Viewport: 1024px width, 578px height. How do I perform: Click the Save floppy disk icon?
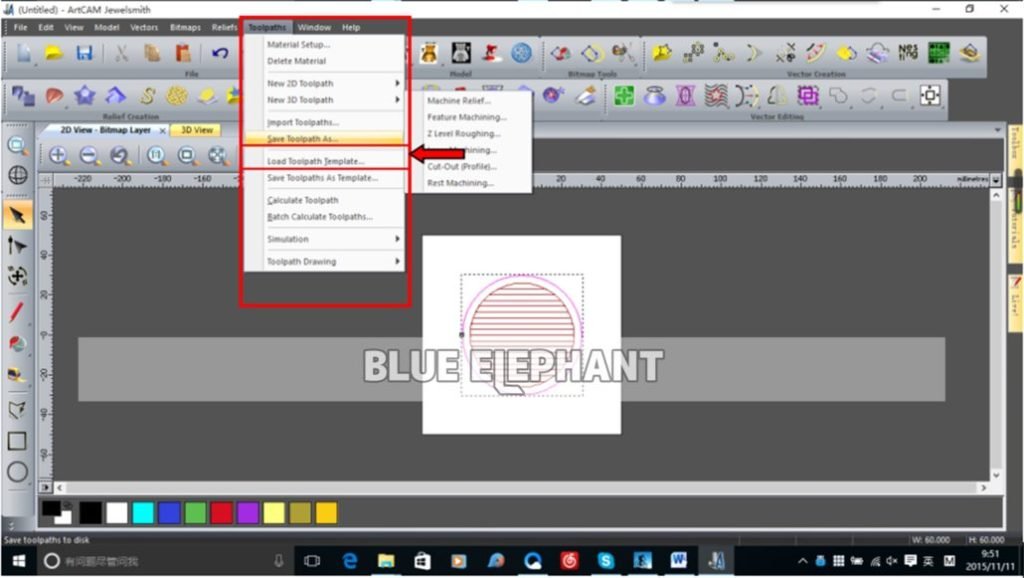(x=84, y=54)
